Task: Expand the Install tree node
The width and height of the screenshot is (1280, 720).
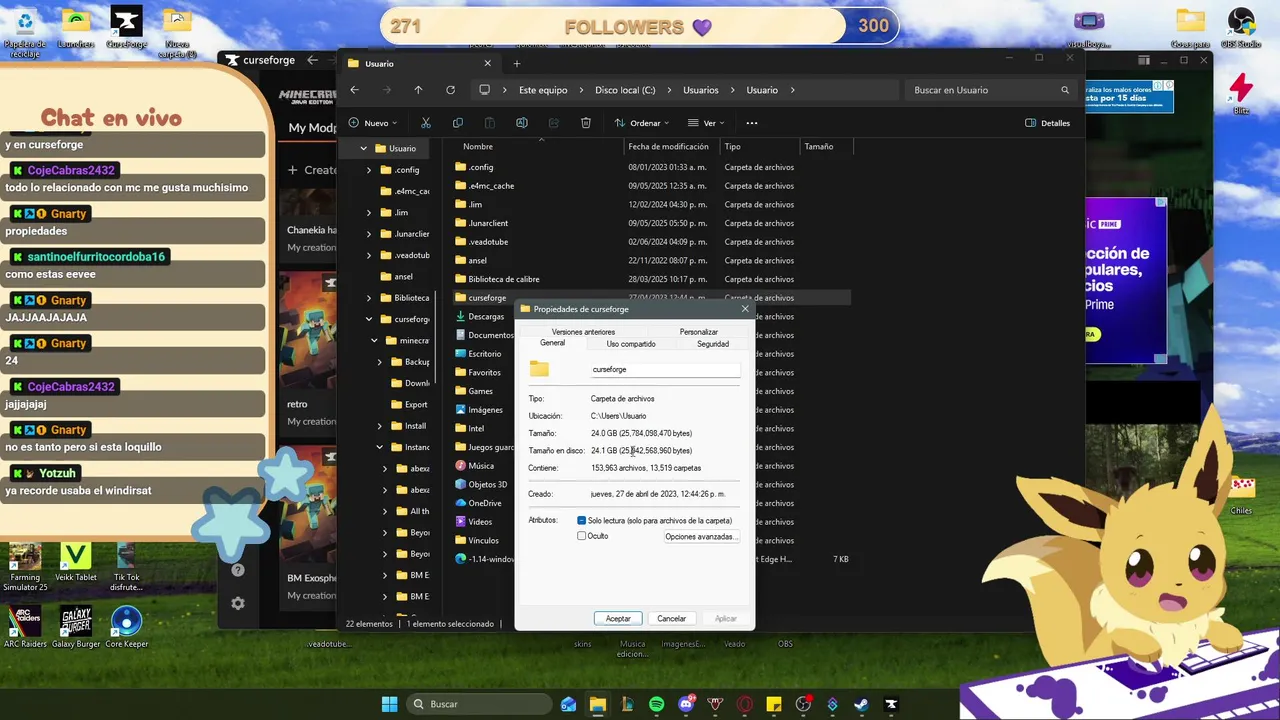Action: click(380, 426)
